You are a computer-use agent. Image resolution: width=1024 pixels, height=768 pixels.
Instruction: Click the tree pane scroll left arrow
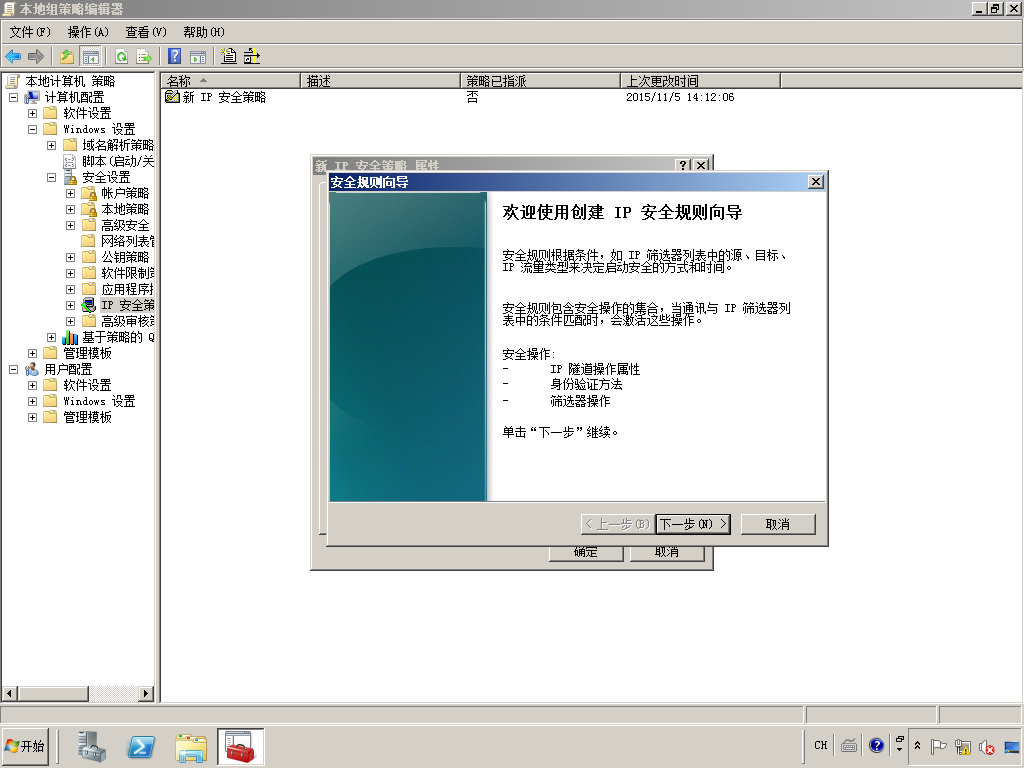pos(10,694)
